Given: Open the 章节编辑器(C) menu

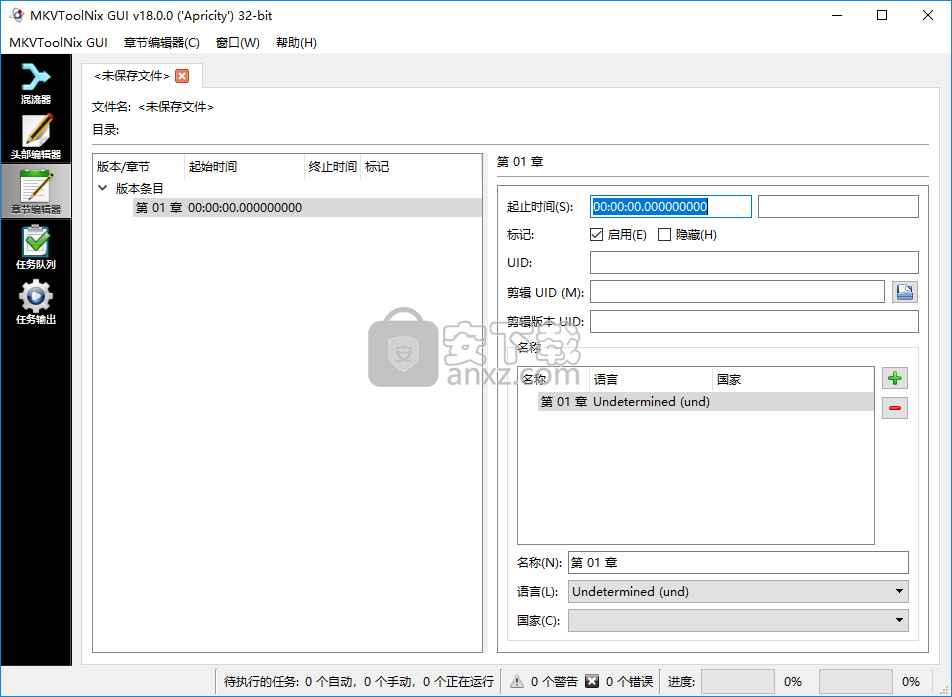Looking at the screenshot, I should click(x=162, y=42).
